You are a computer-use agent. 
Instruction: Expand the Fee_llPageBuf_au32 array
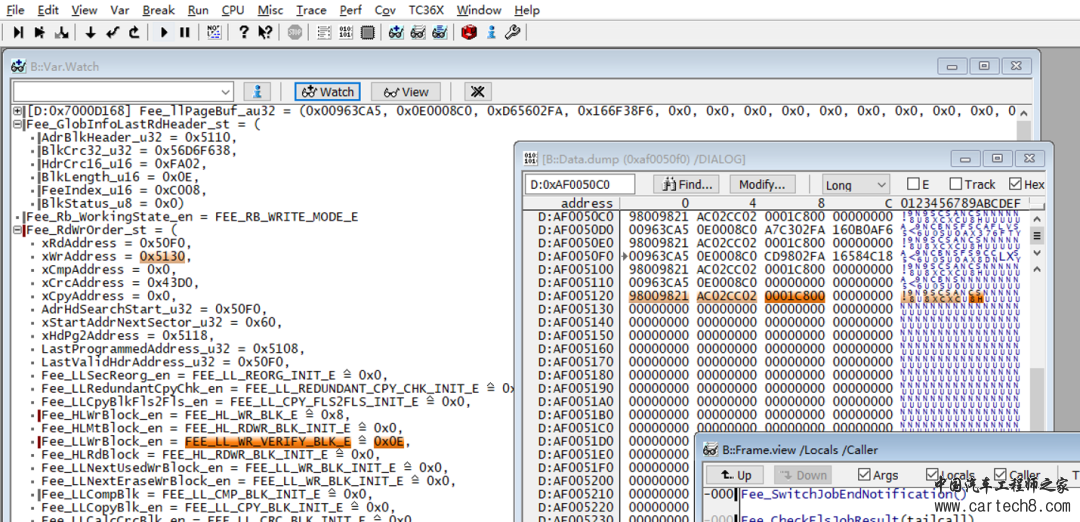(18, 111)
